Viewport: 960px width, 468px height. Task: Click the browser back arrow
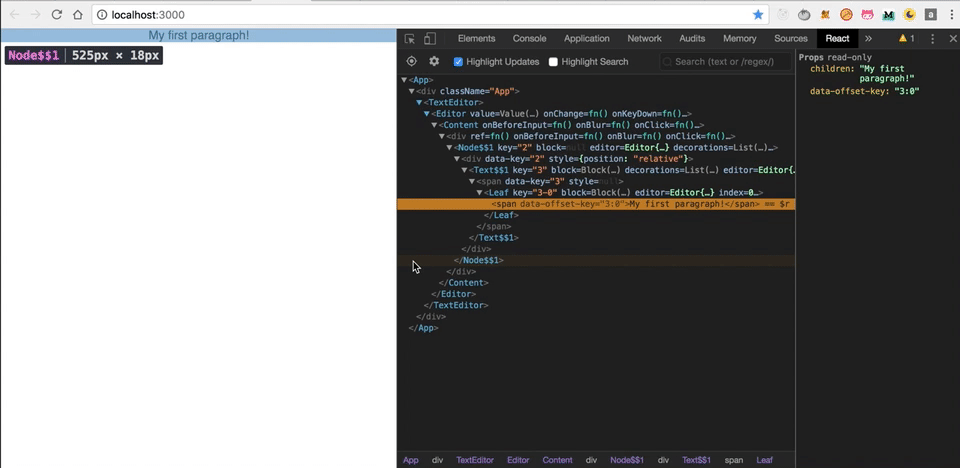(15, 15)
